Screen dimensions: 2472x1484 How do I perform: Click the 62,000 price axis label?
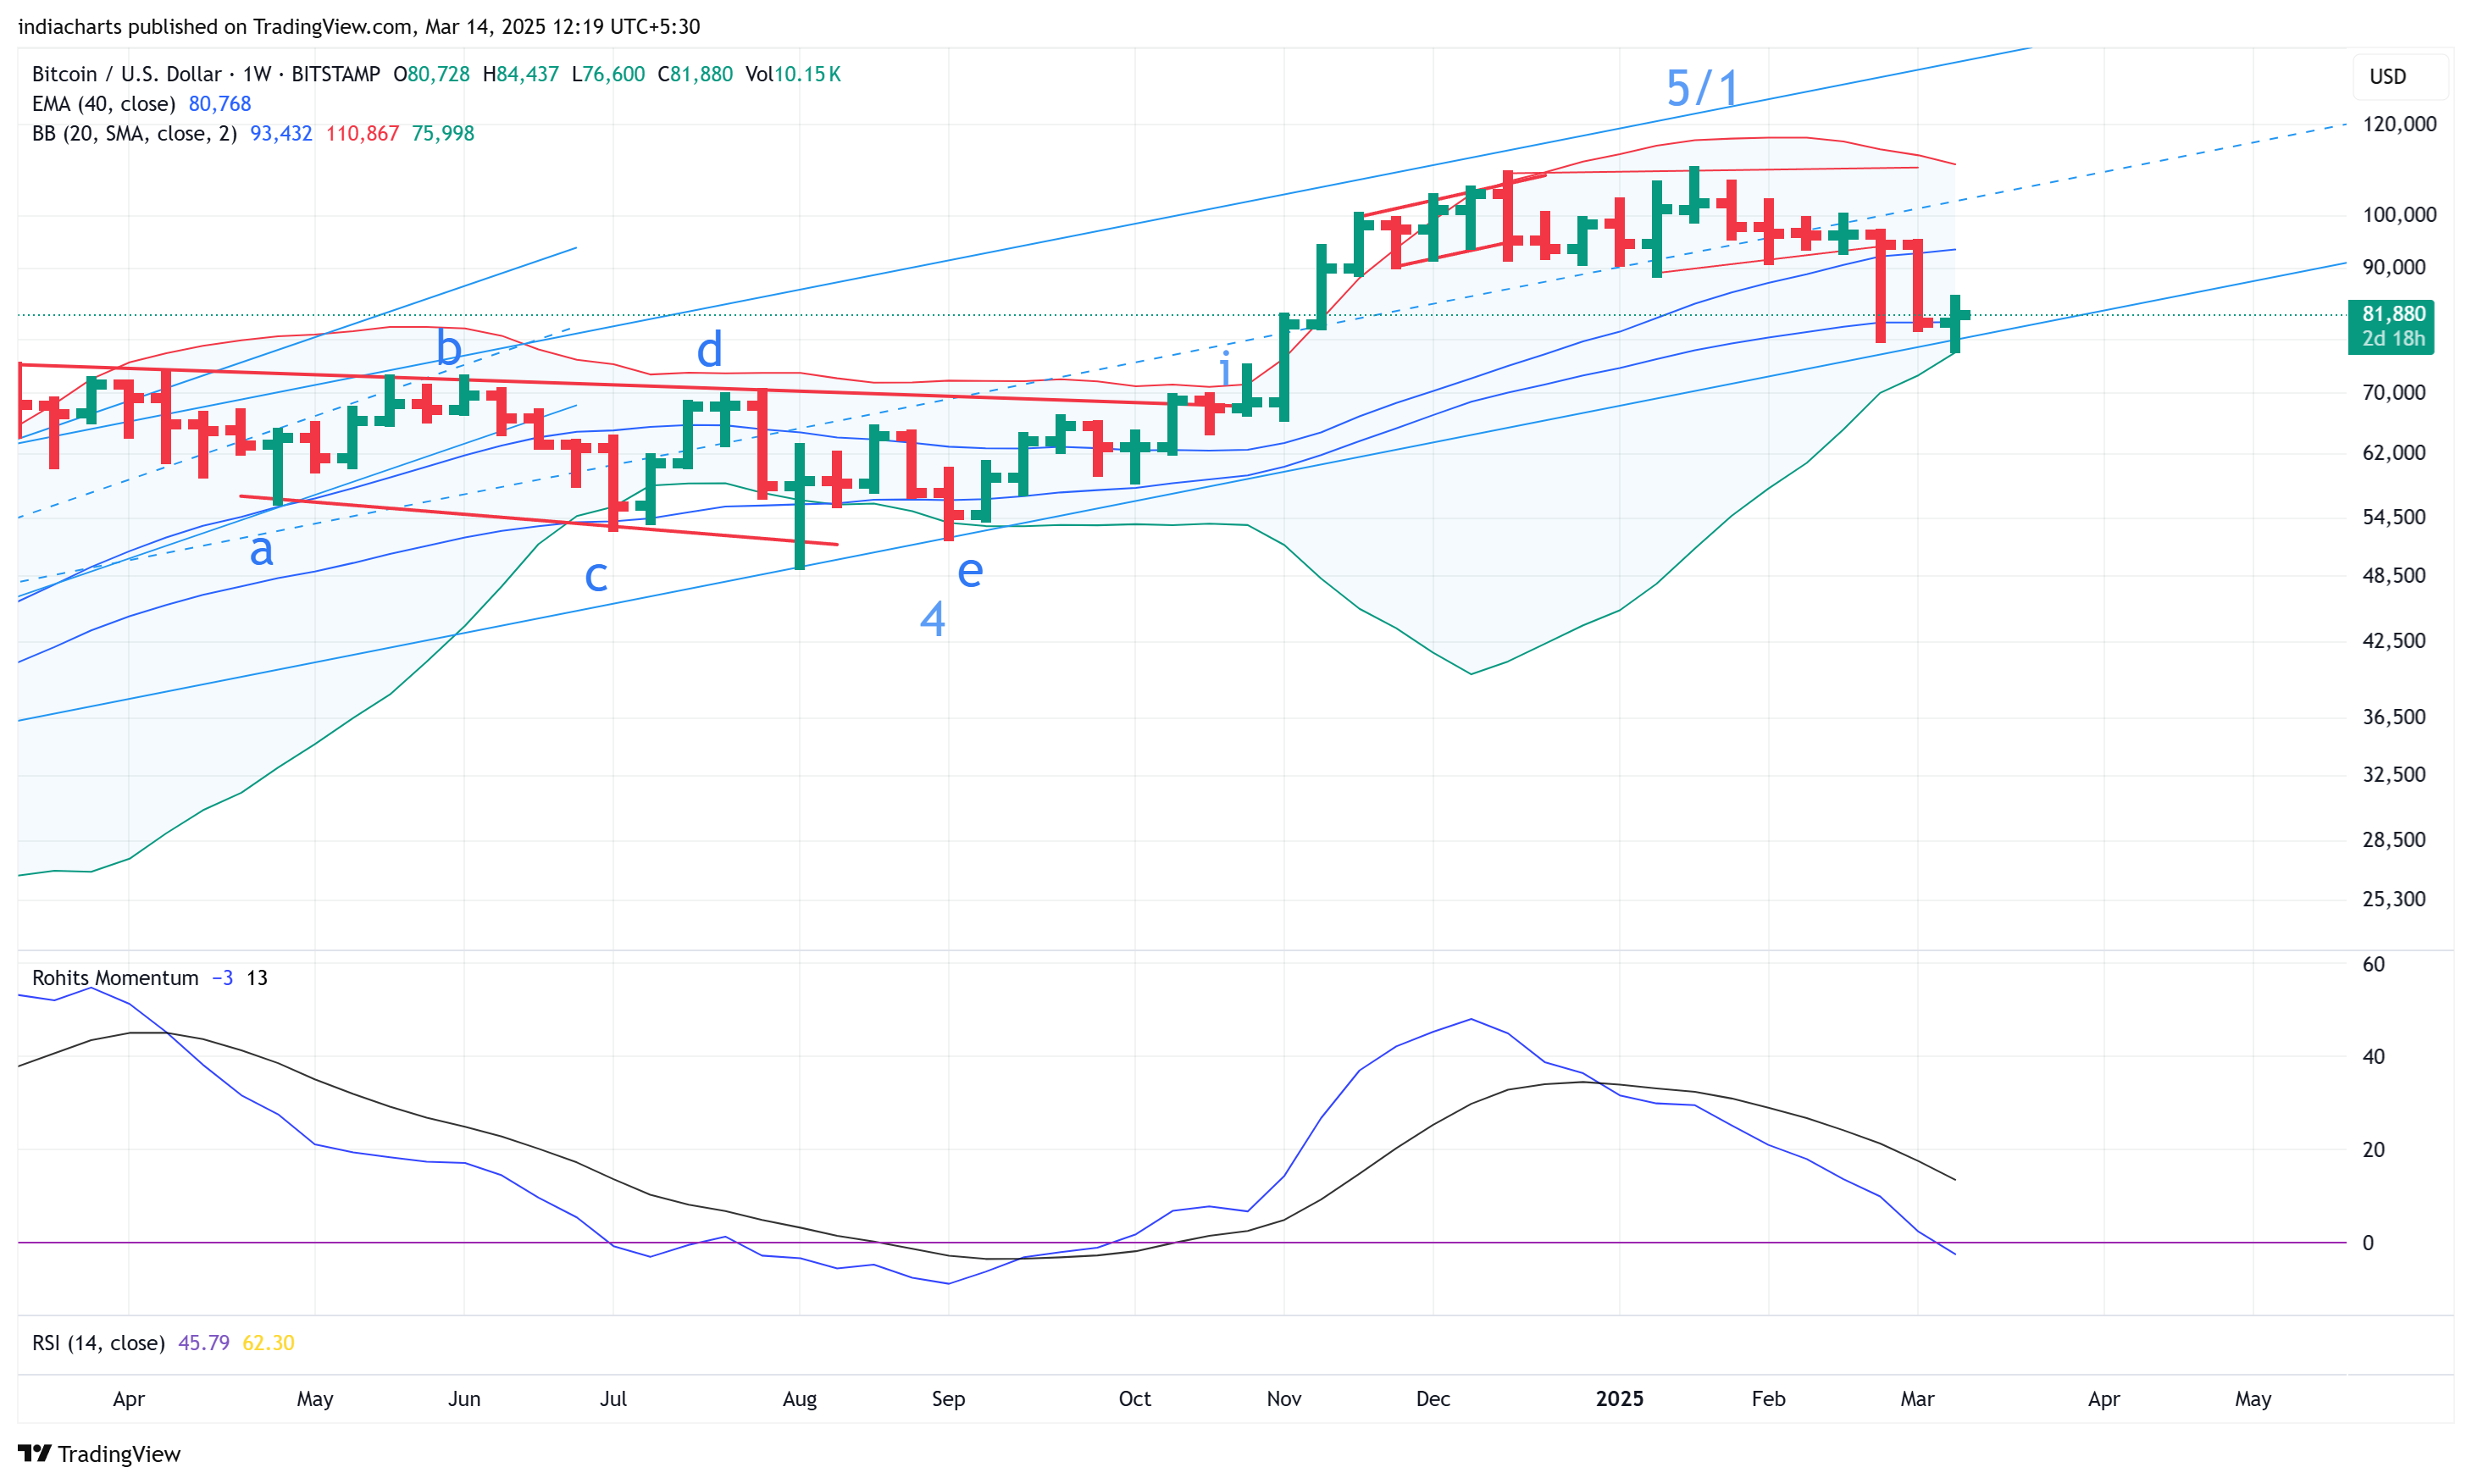click(2393, 453)
